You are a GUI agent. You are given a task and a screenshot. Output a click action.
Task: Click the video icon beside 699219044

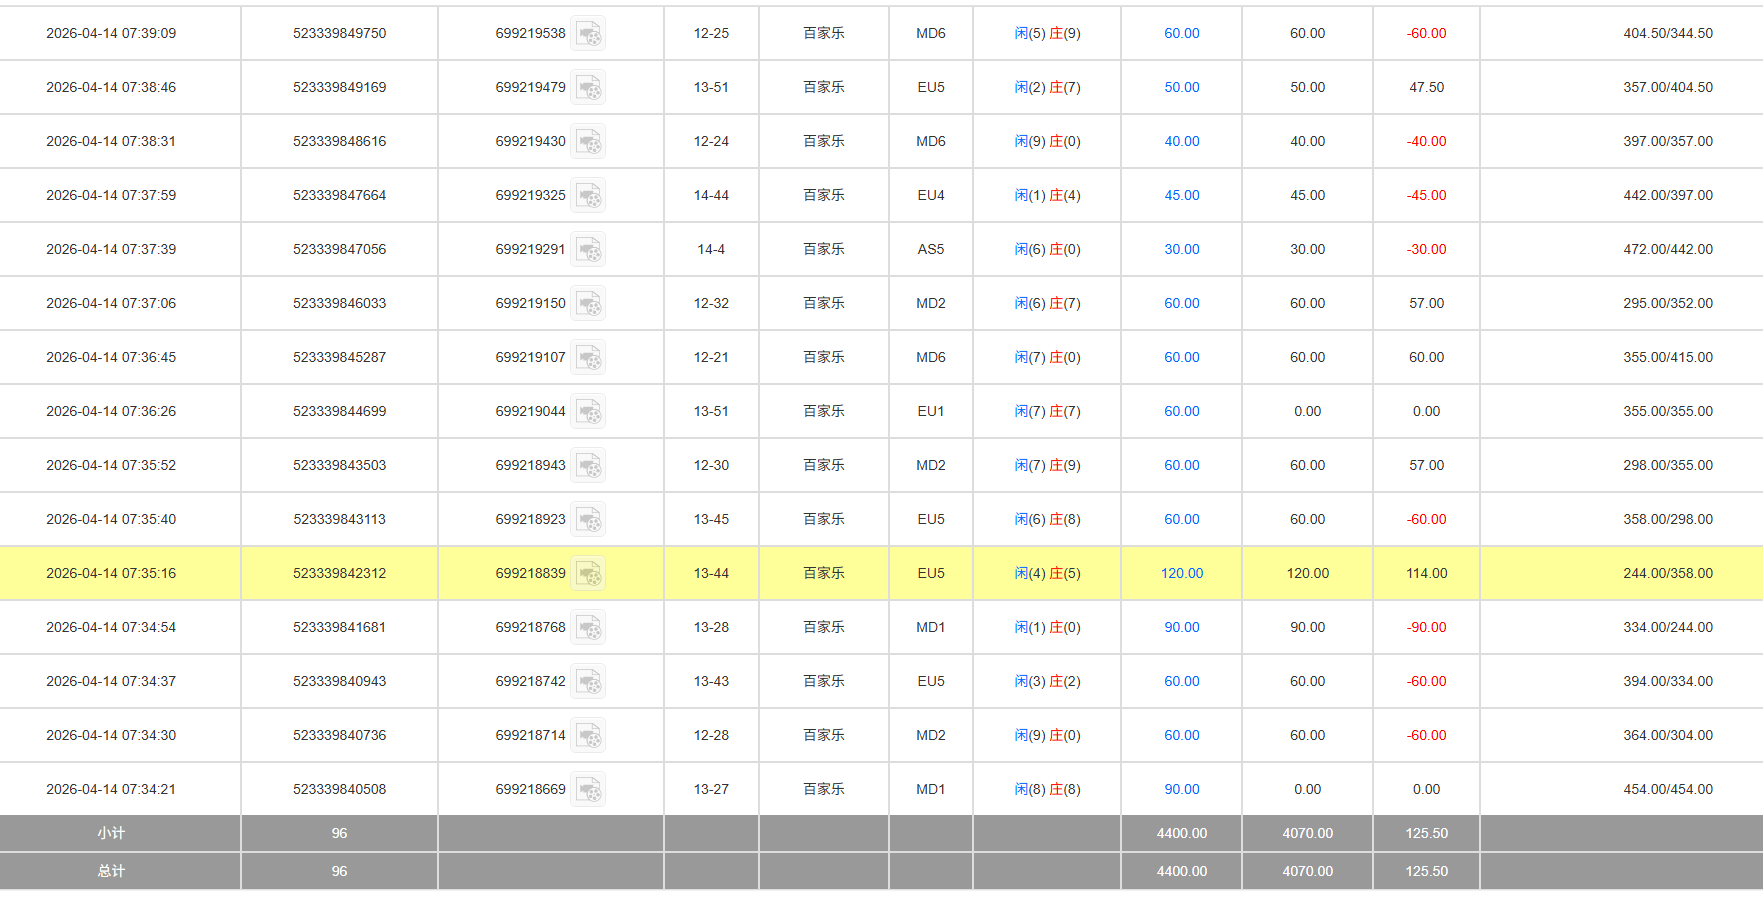[588, 412]
